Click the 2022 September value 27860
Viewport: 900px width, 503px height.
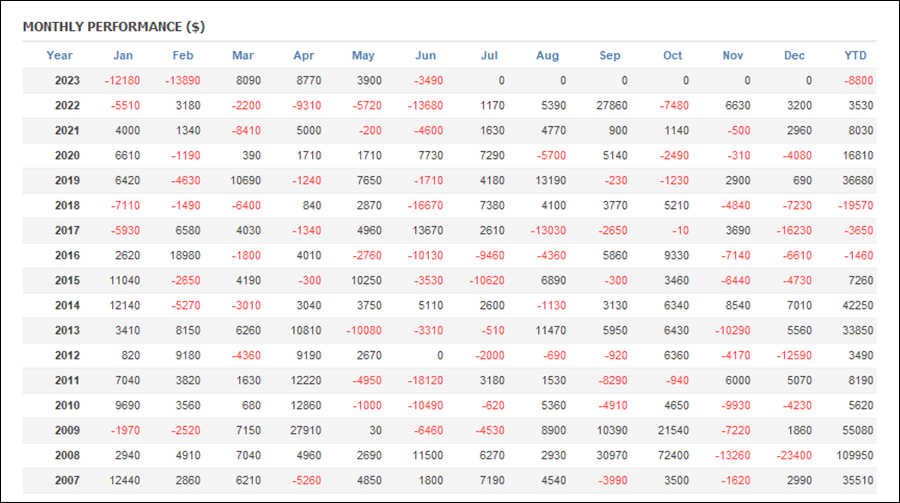coord(612,106)
